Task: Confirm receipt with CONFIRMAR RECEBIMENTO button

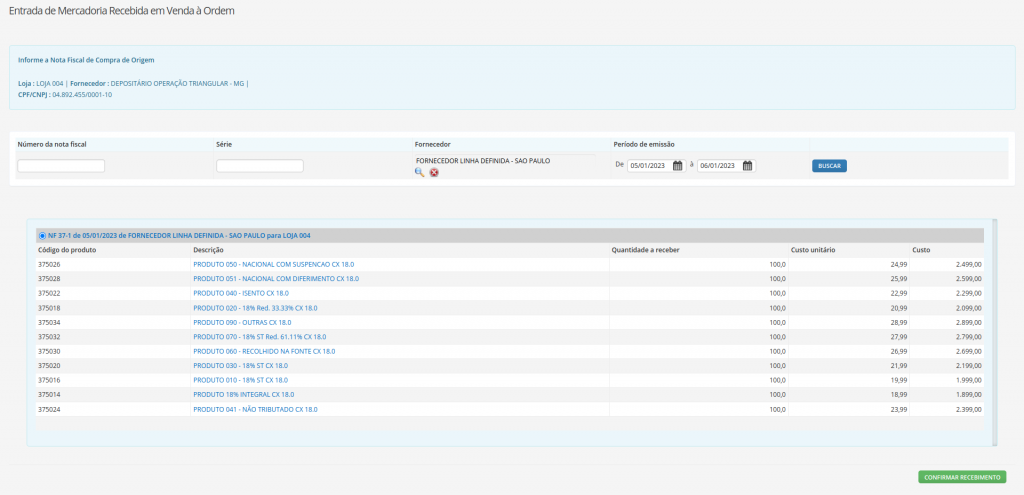Action: 962,477
